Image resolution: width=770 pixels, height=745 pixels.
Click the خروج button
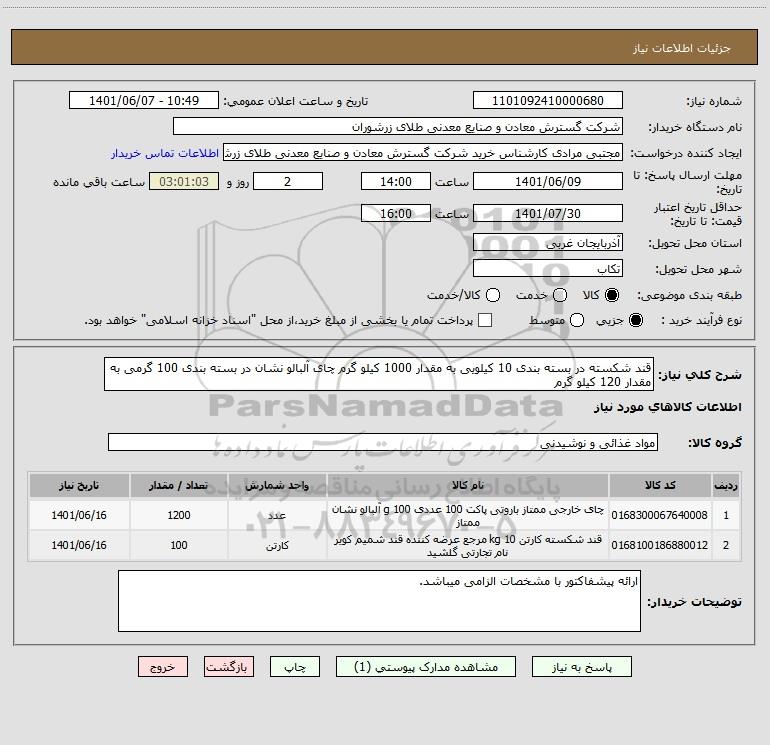coord(163,667)
